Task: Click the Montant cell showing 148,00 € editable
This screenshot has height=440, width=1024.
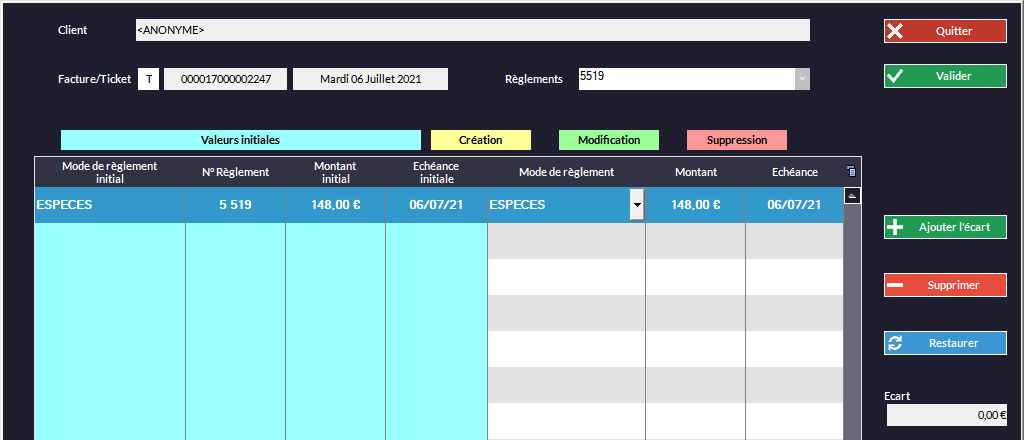Action: [x=695, y=205]
